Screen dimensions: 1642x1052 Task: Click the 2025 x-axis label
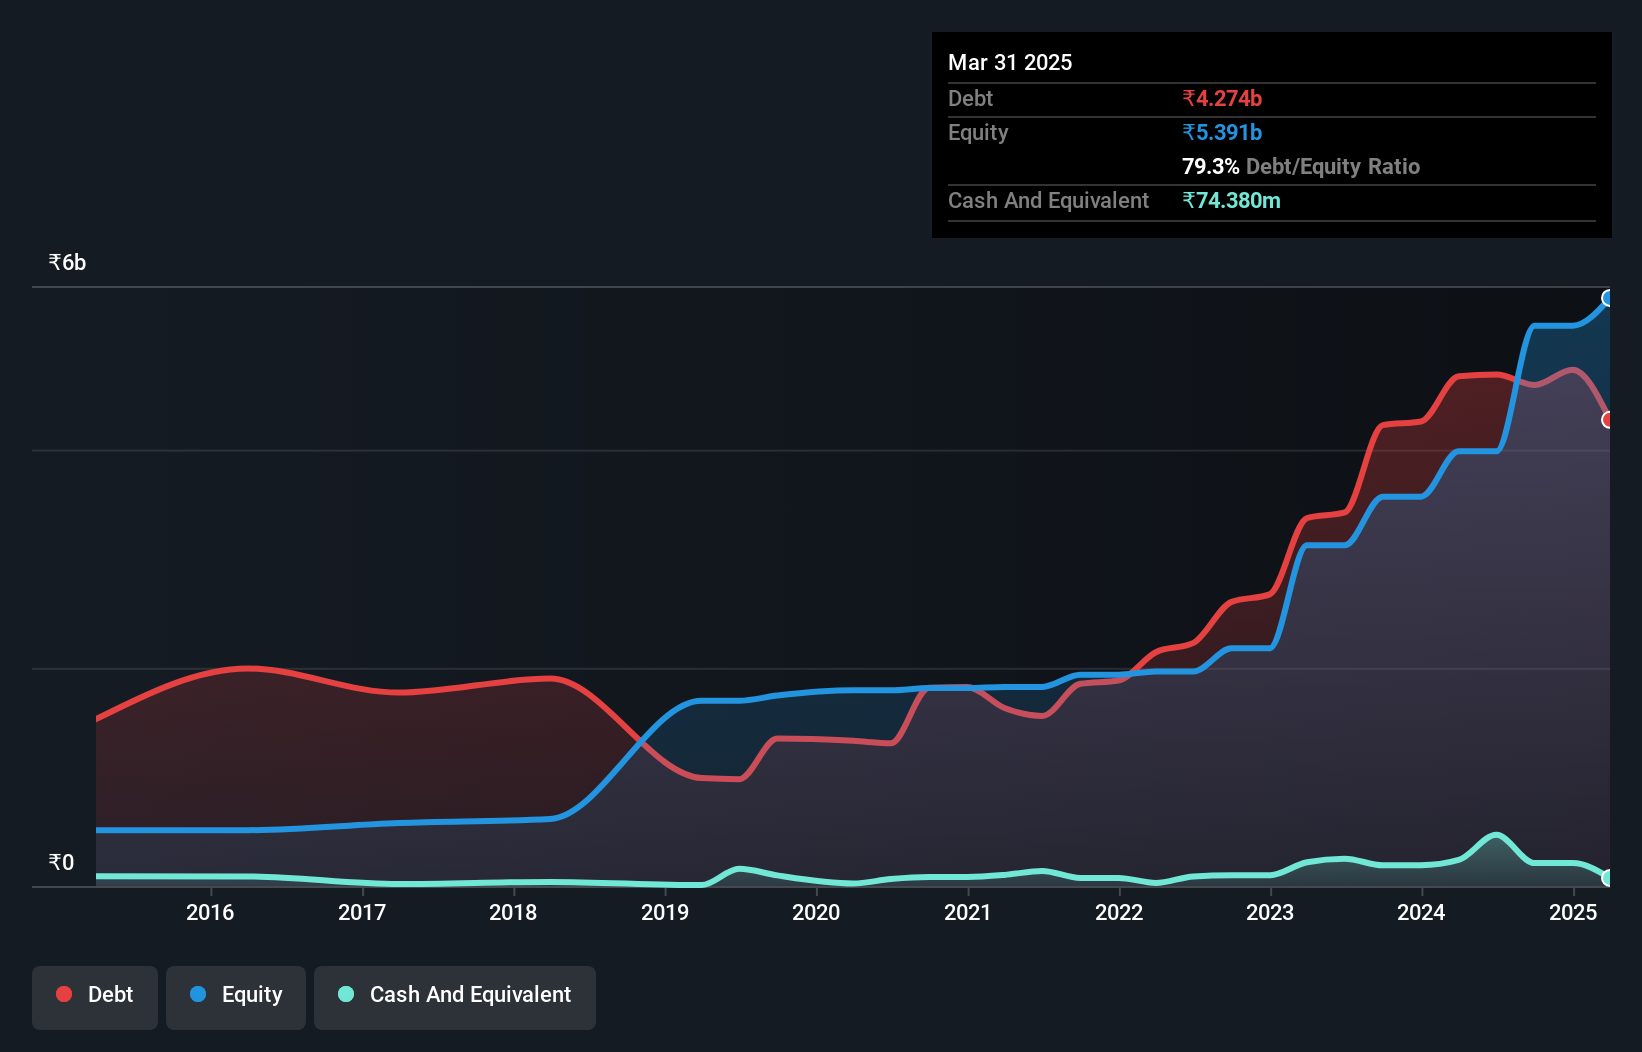[1573, 912]
